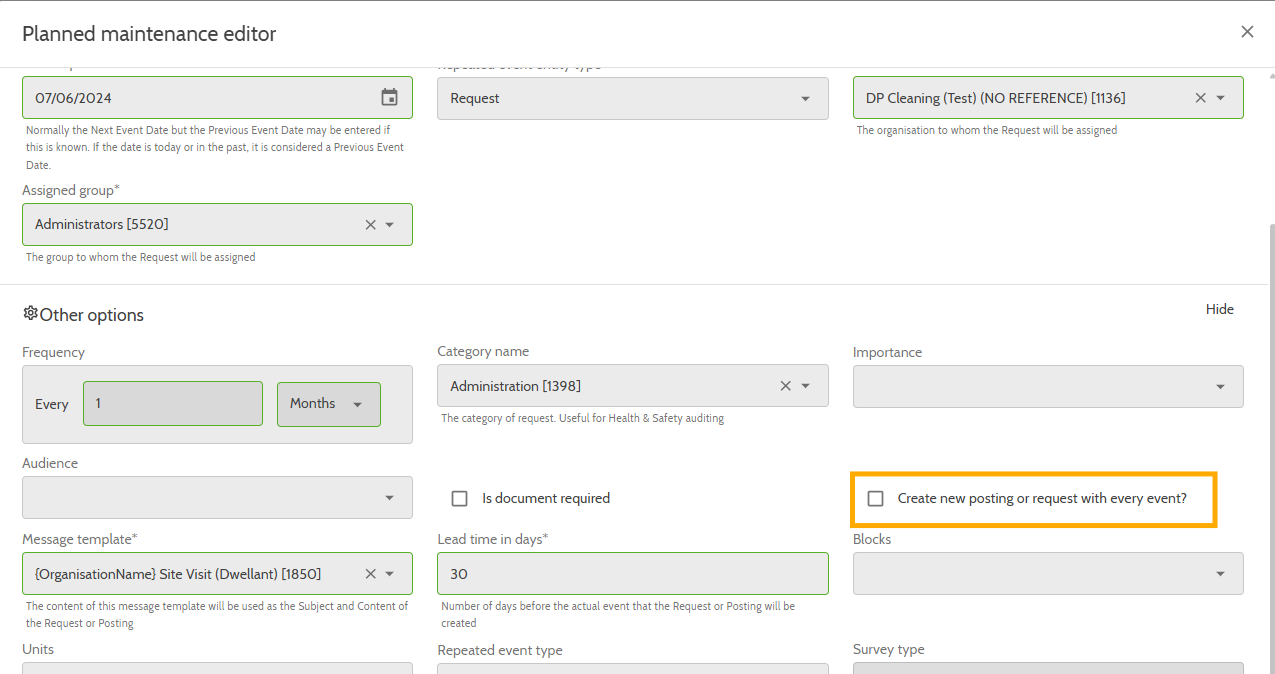Image resolution: width=1275 pixels, height=674 pixels.
Task: Expand the Blocks dropdown
Action: click(1218, 573)
